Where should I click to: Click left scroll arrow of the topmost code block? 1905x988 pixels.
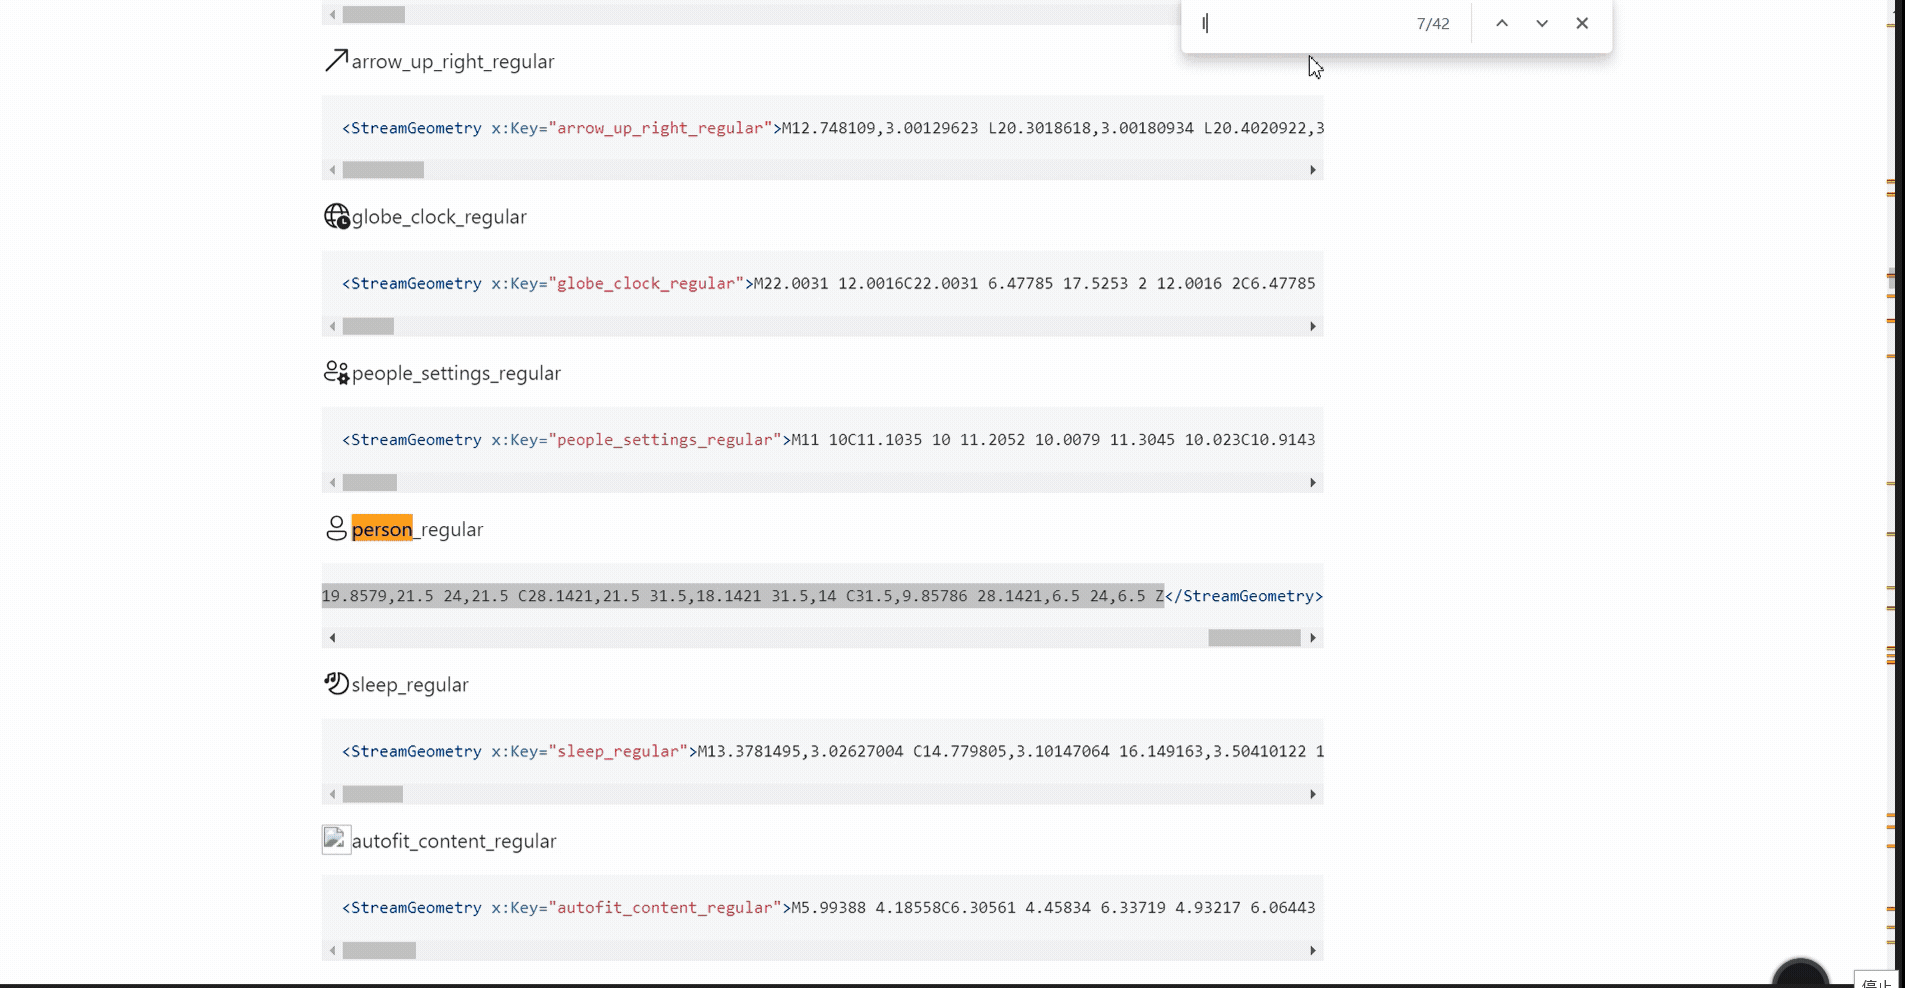click(x=332, y=14)
